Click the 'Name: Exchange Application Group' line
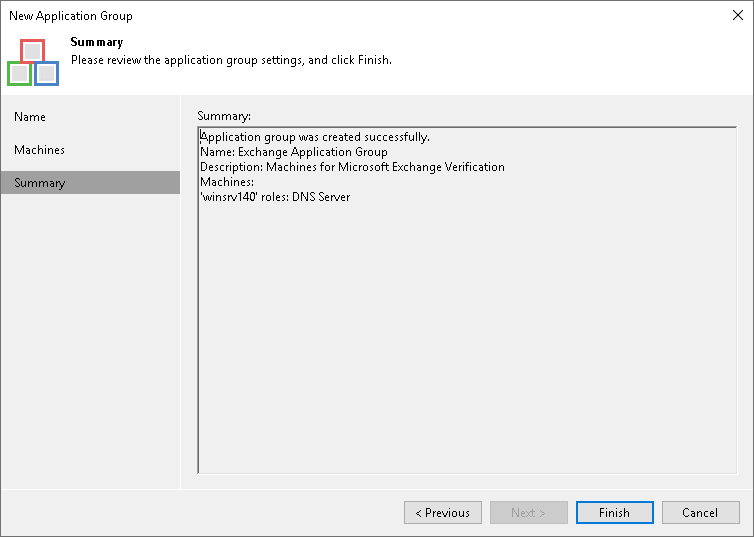Screen dimensions: 754x537 pos(294,152)
